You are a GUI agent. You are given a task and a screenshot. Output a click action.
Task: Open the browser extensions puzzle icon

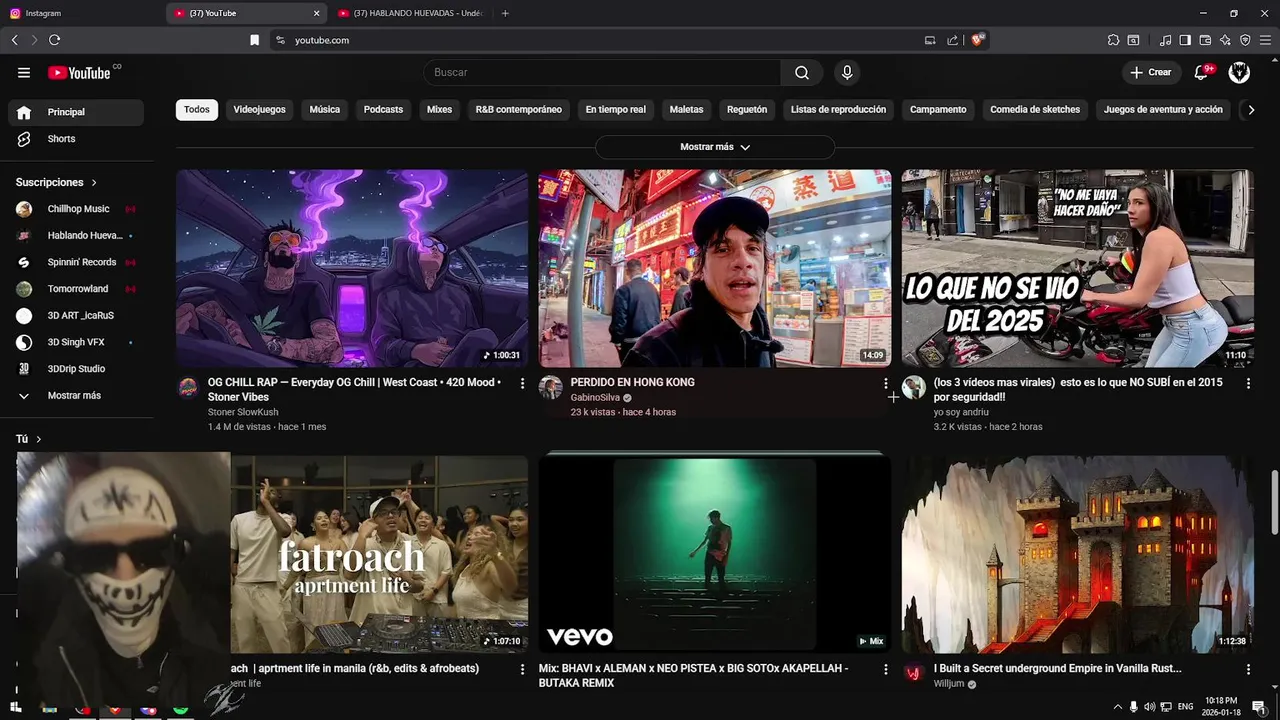point(1113,40)
